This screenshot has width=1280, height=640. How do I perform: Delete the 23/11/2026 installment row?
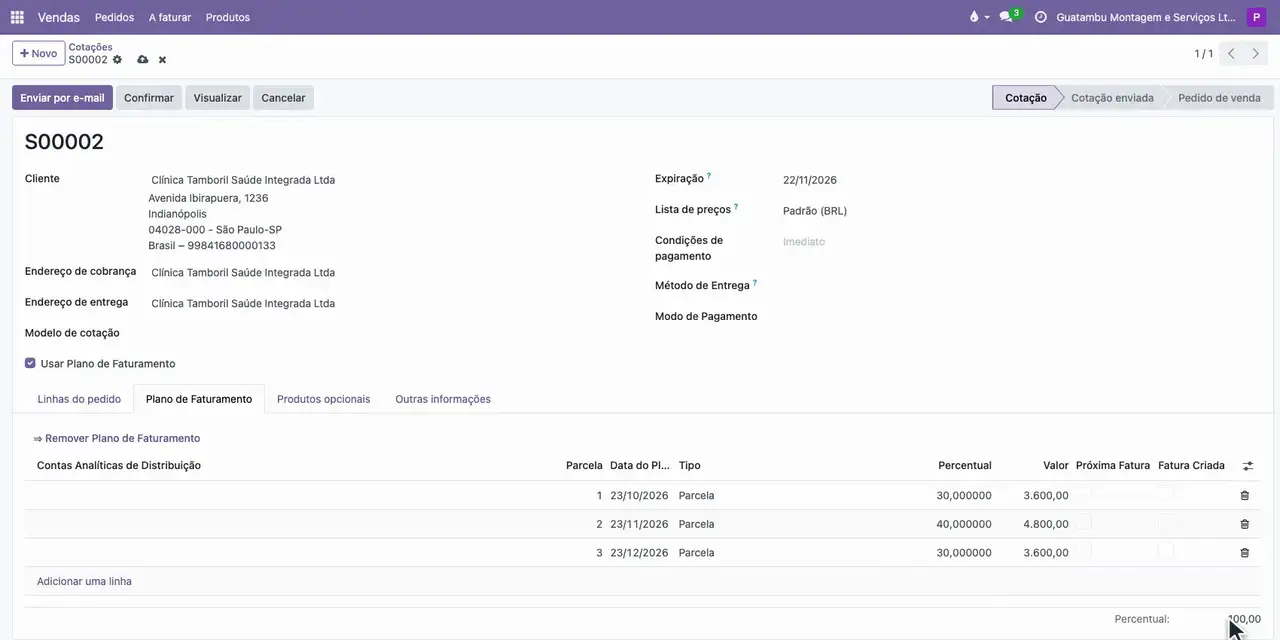coord(1245,524)
